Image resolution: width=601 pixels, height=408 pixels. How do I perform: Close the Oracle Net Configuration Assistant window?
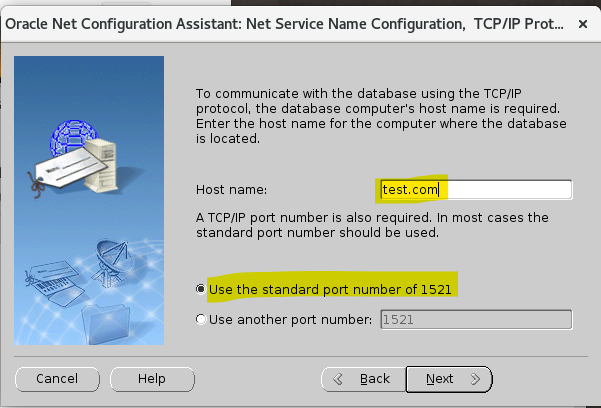coord(583,24)
